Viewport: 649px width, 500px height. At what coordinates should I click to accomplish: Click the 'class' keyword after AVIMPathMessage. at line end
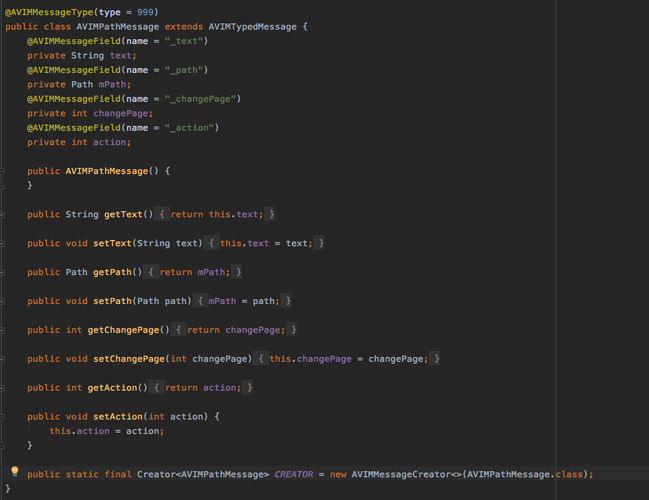(x=569, y=474)
